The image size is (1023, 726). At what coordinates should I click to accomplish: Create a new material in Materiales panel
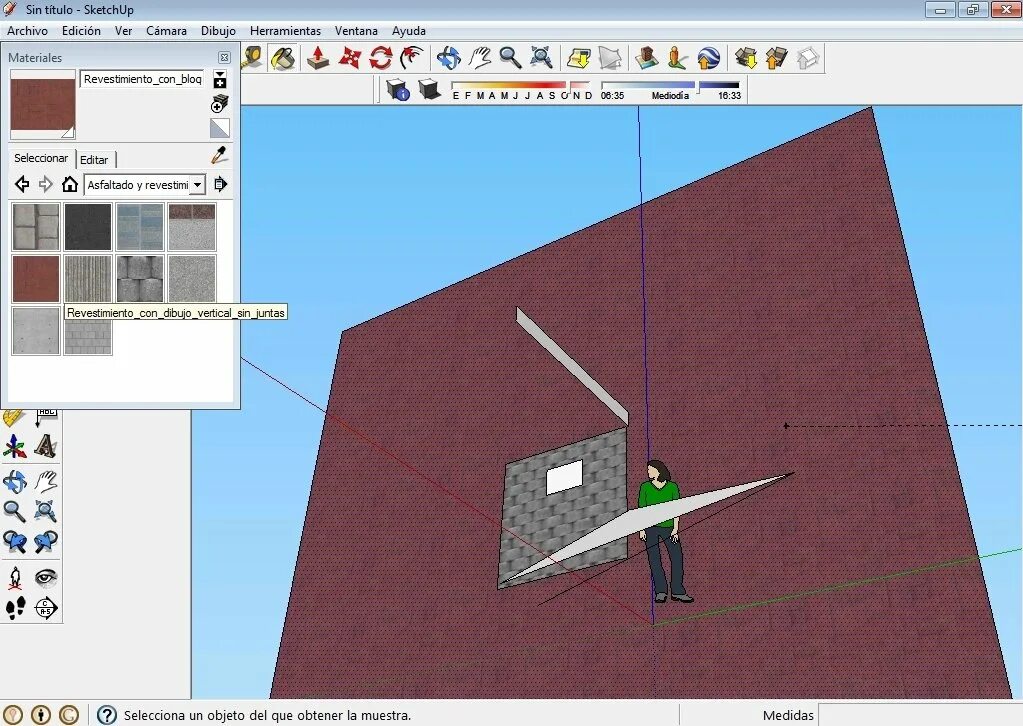(x=220, y=103)
